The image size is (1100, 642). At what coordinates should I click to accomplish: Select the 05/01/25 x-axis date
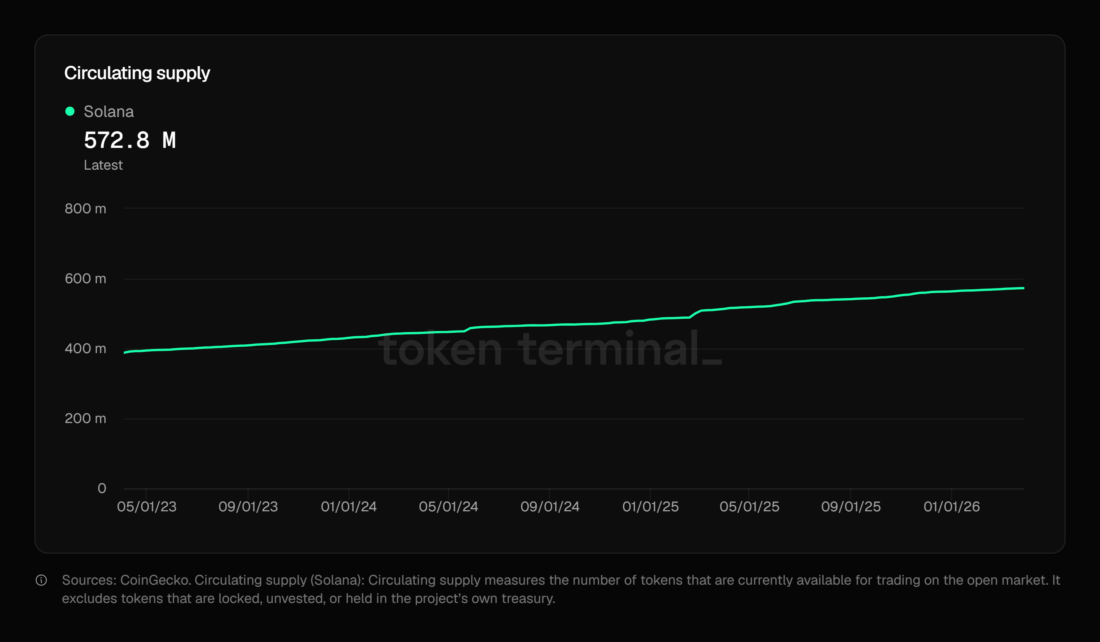[750, 507]
